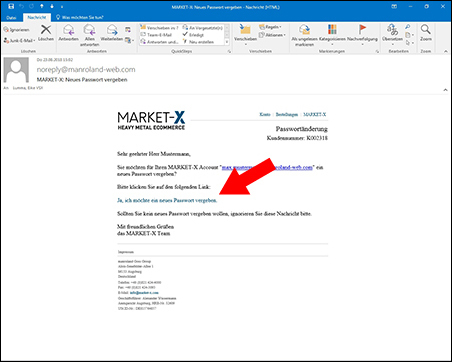Choose 'Neu erstellen' quick step
Viewport: 452px width, 362px height.
click(198, 42)
